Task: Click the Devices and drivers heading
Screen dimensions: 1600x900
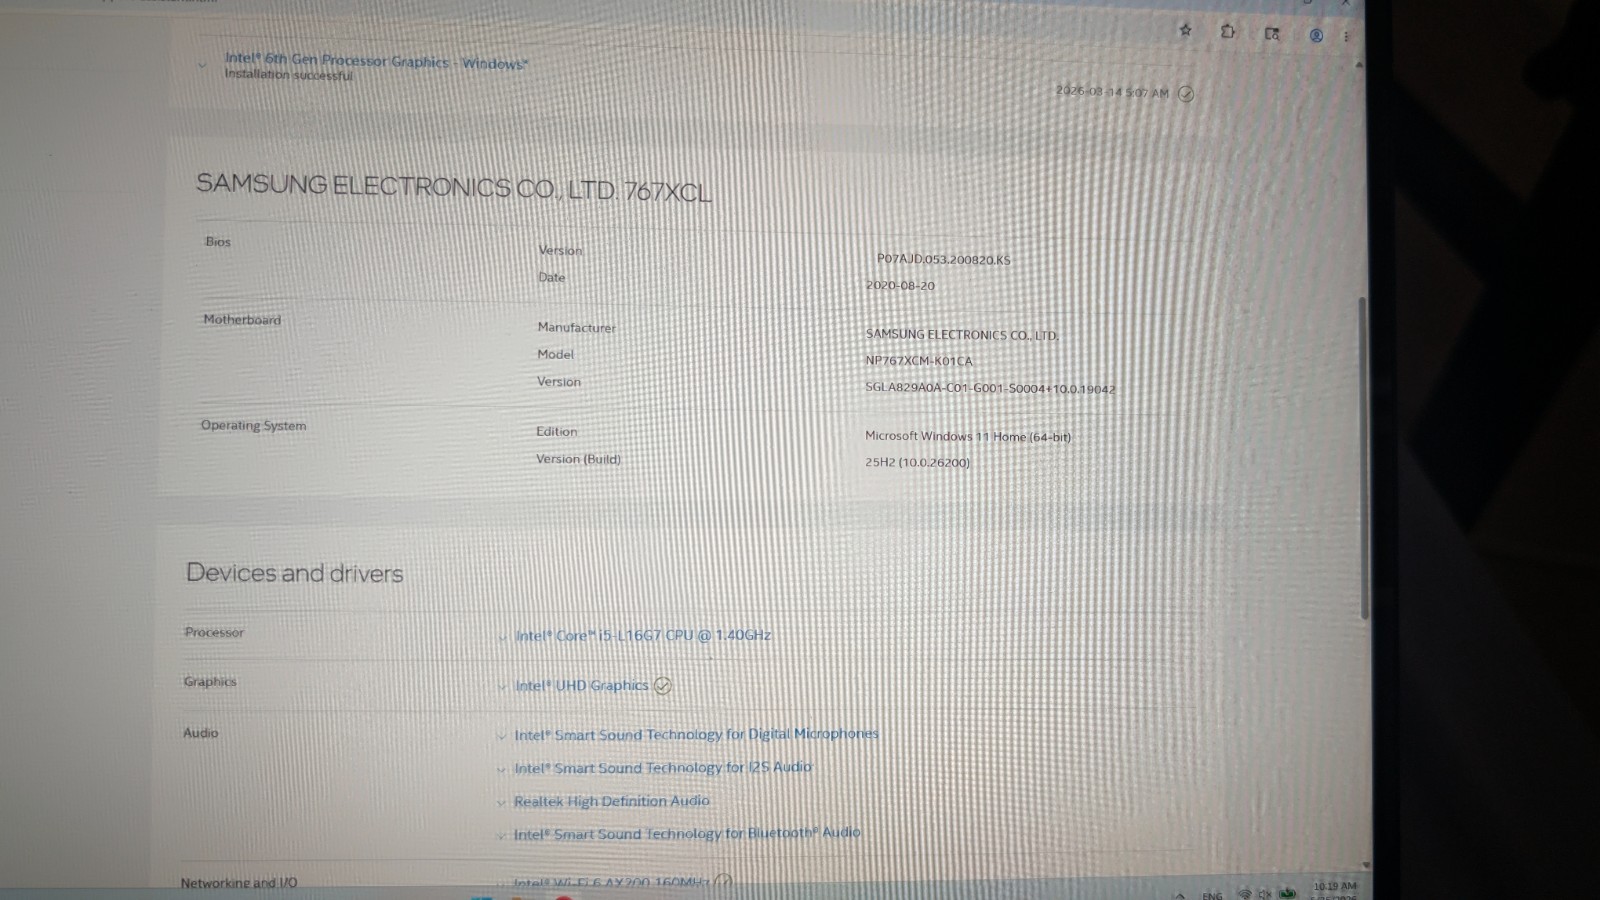Action: (x=295, y=573)
